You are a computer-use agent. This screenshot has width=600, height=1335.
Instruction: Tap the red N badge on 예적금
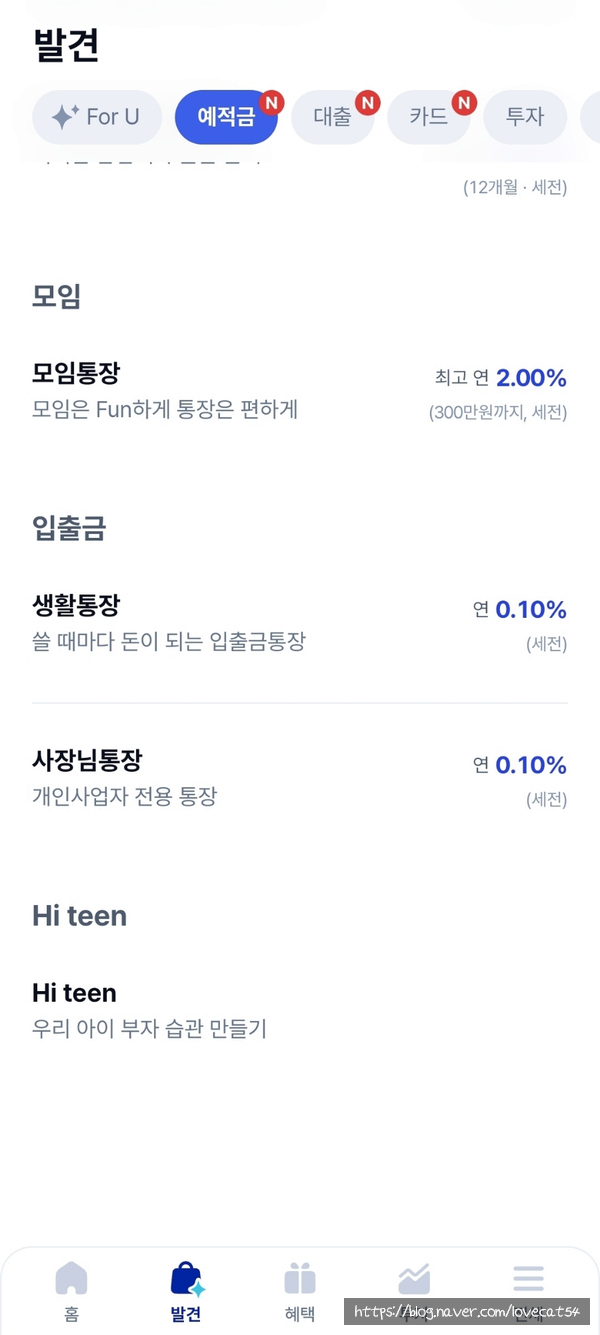click(272, 102)
